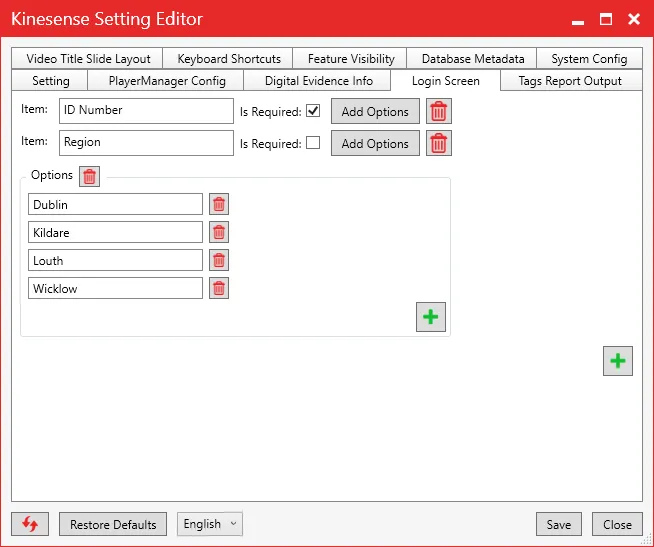Image resolution: width=654 pixels, height=547 pixels.
Task: Open the Keyboard Shortcuts tab
Action: pyautogui.click(x=229, y=58)
